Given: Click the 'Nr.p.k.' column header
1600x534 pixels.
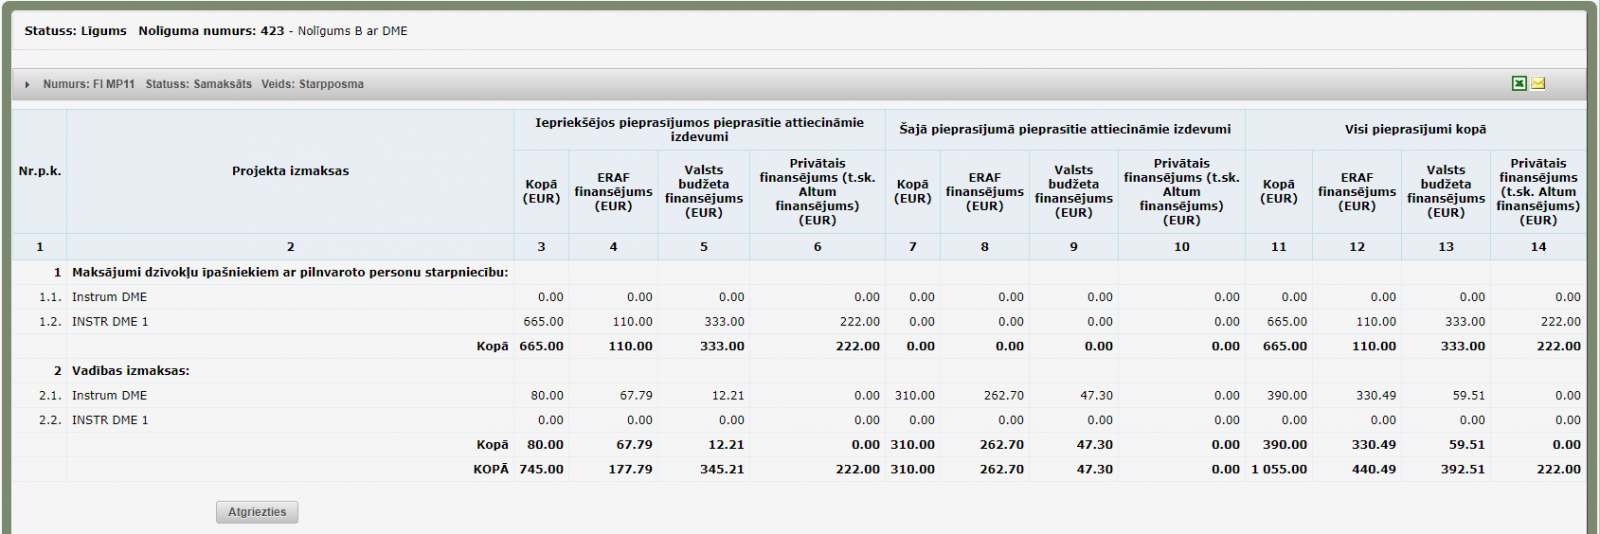Looking at the screenshot, I should 40,171.
